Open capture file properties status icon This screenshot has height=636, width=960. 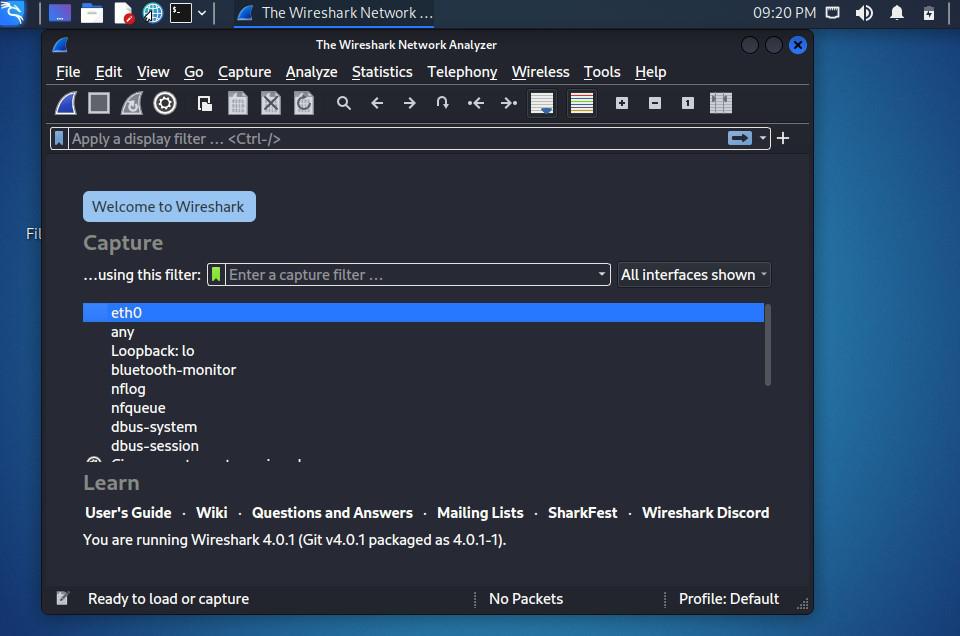click(x=62, y=598)
